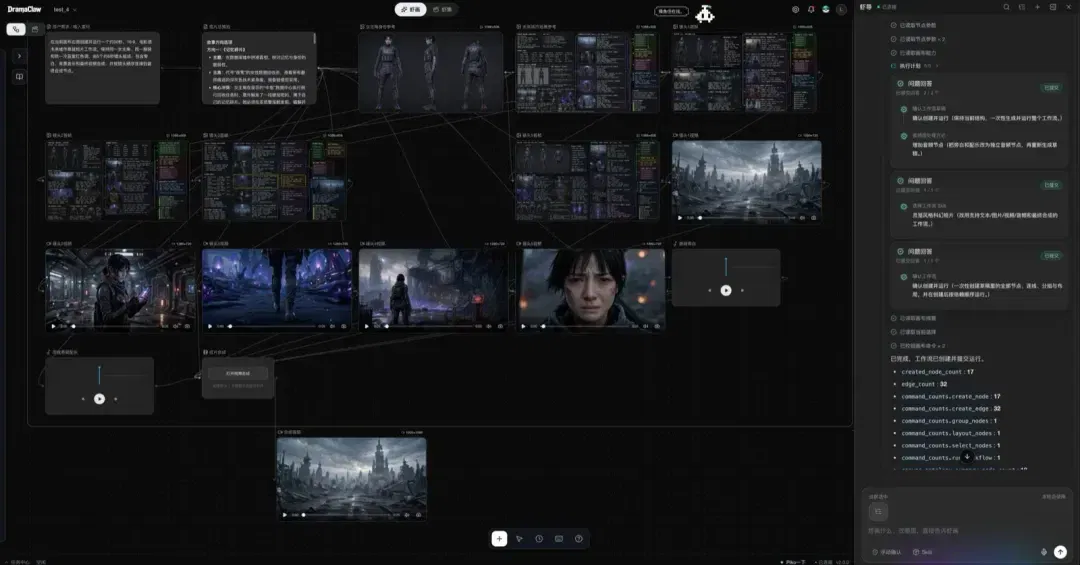Select the pointer tool in bottom toolbar
This screenshot has width=1080, height=565.
(x=519, y=539)
